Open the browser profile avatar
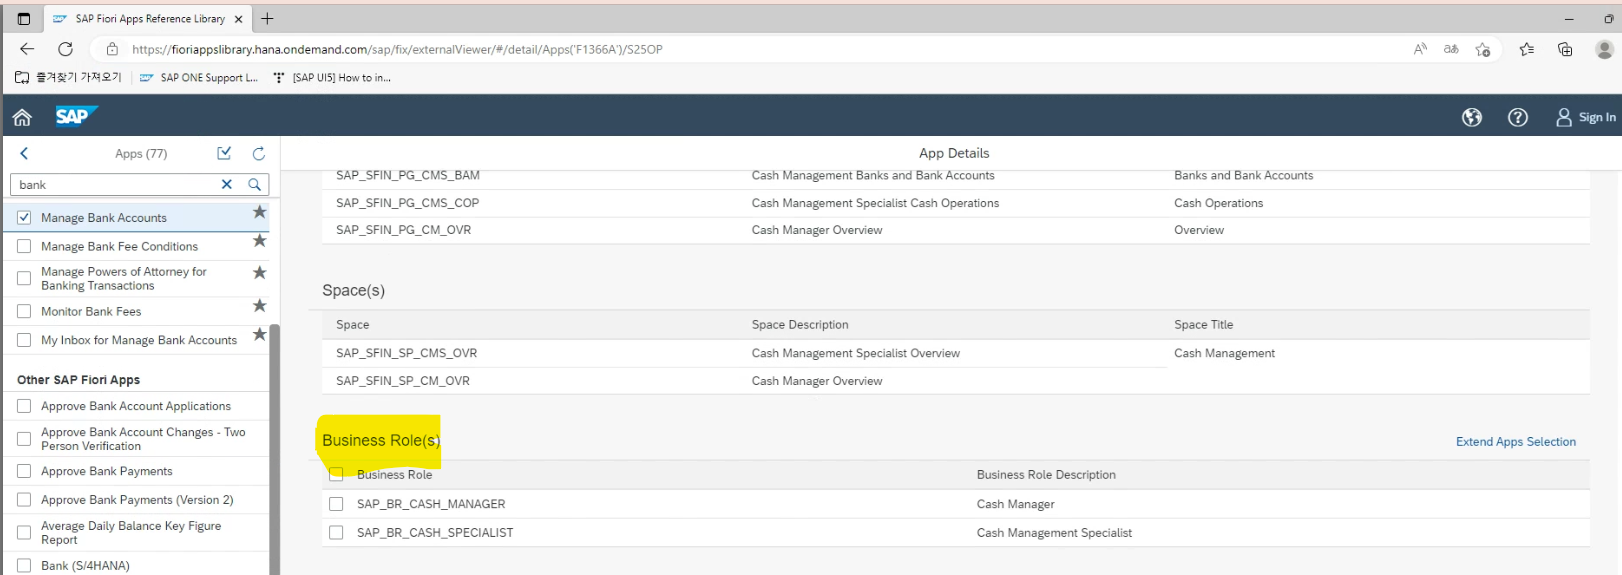The height and width of the screenshot is (575, 1622). 1604,49
